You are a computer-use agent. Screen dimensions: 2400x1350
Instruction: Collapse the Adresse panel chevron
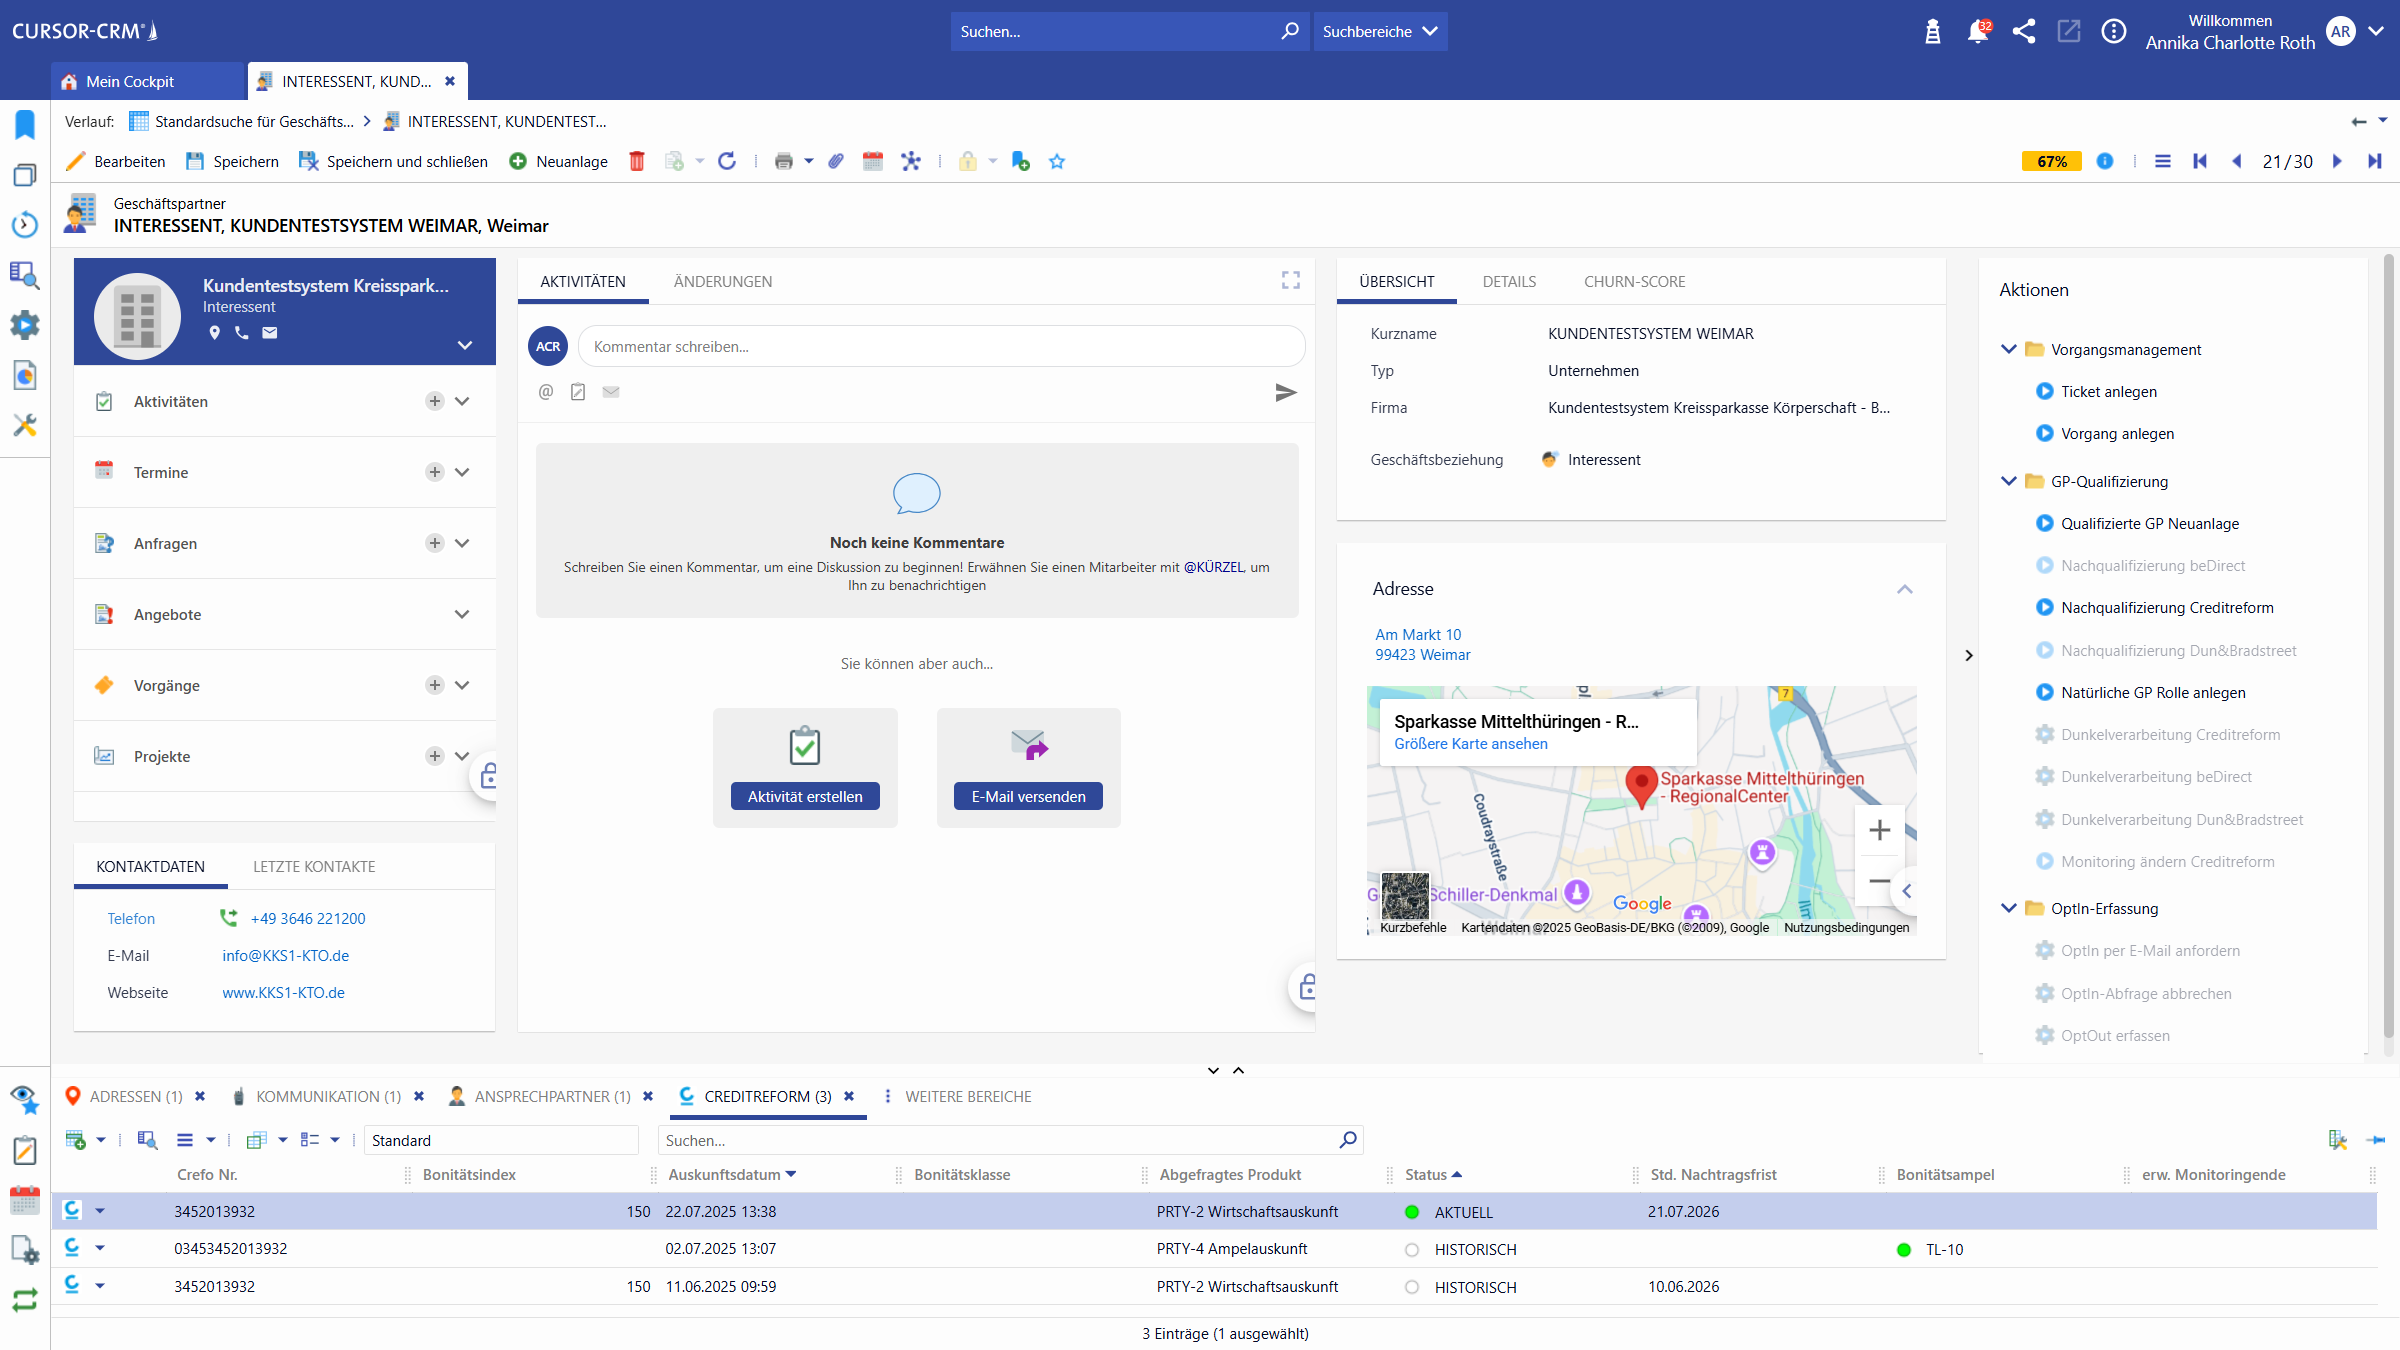click(1905, 589)
